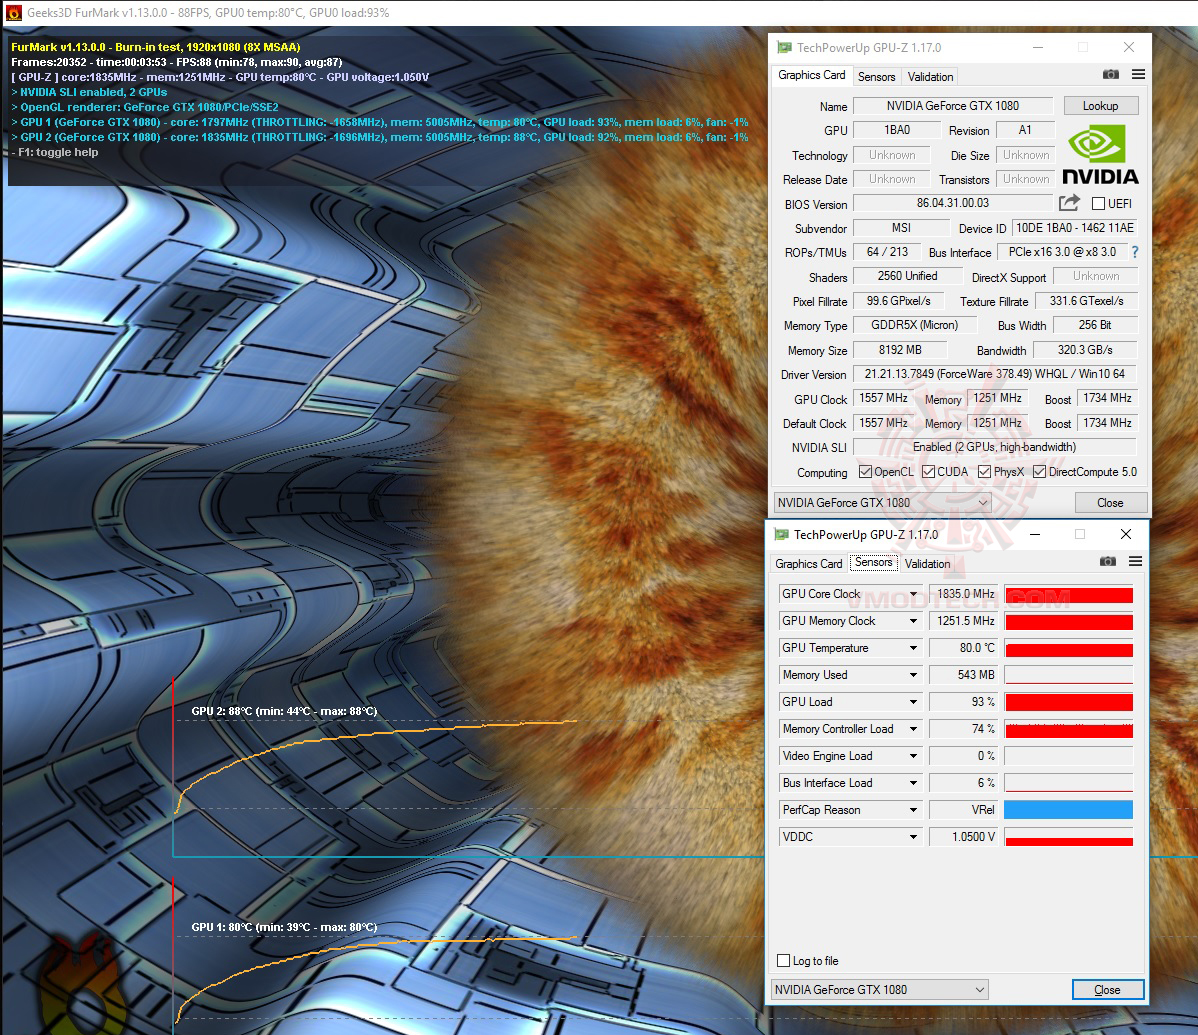Switch to Graphics Card tab in lower GPU-Z window
Image resolution: width=1198 pixels, height=1035 pixels.
coord(808,564)
